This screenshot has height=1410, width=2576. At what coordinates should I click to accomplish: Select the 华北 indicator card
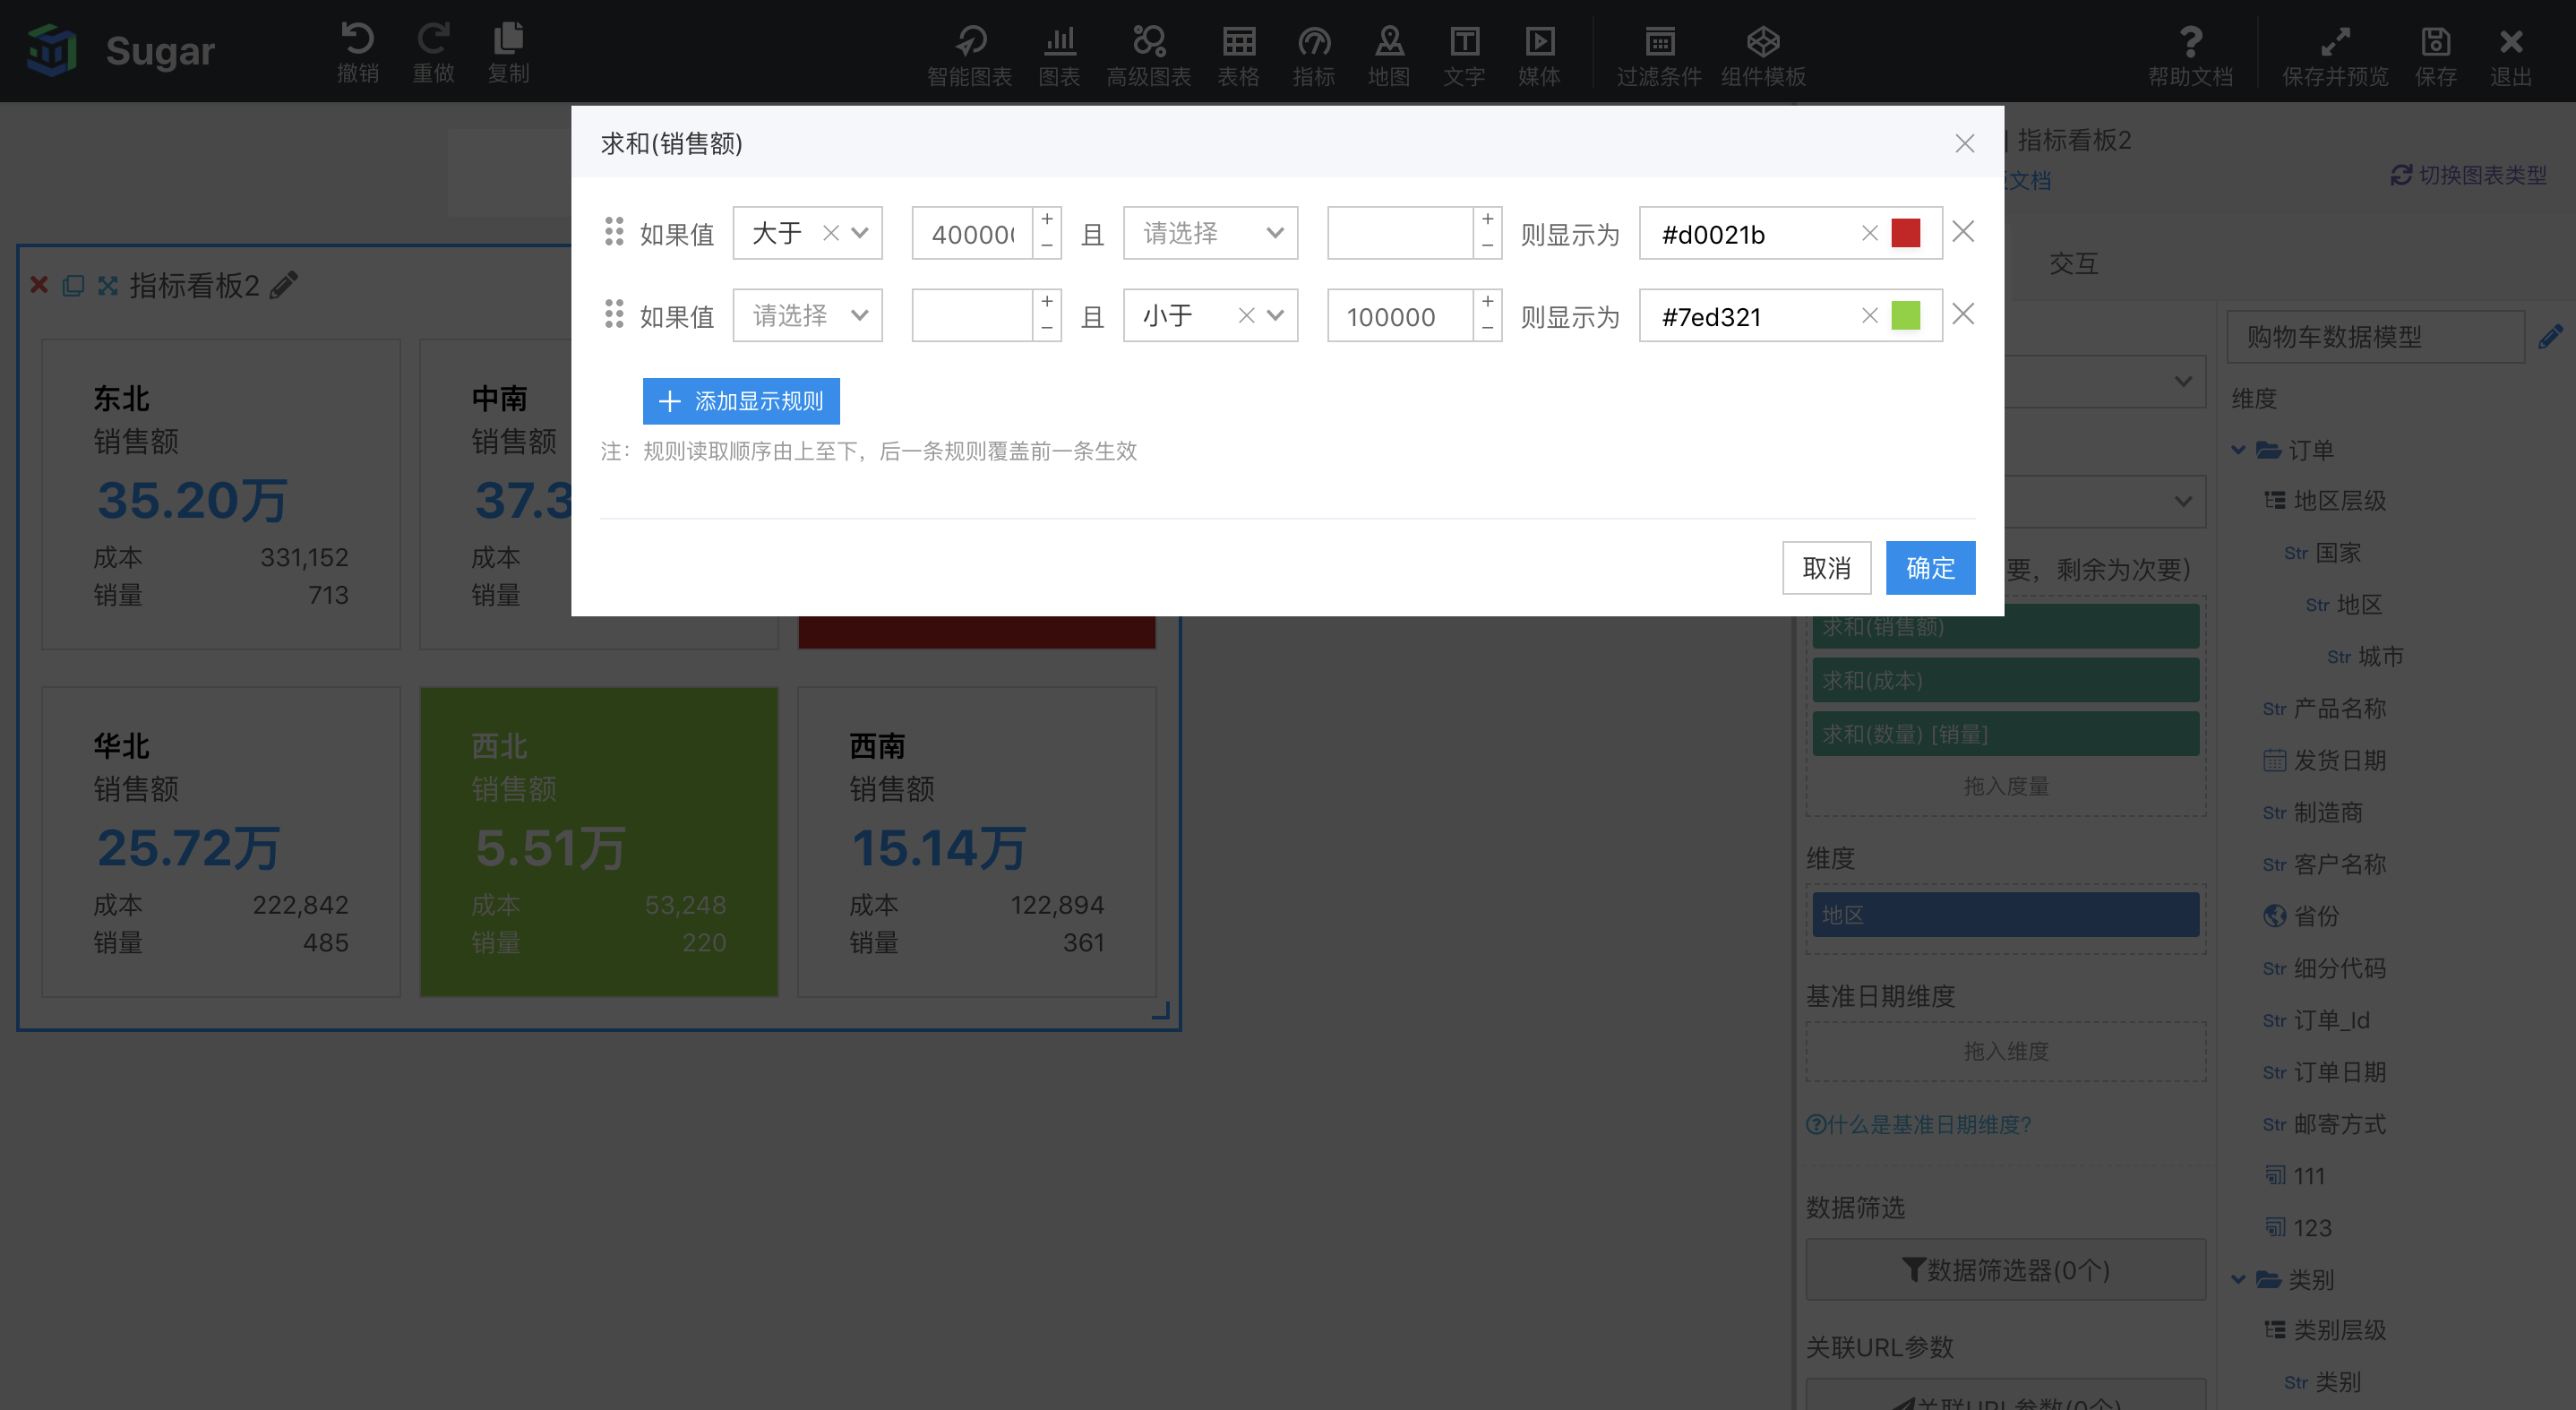(x=221, y=842)
